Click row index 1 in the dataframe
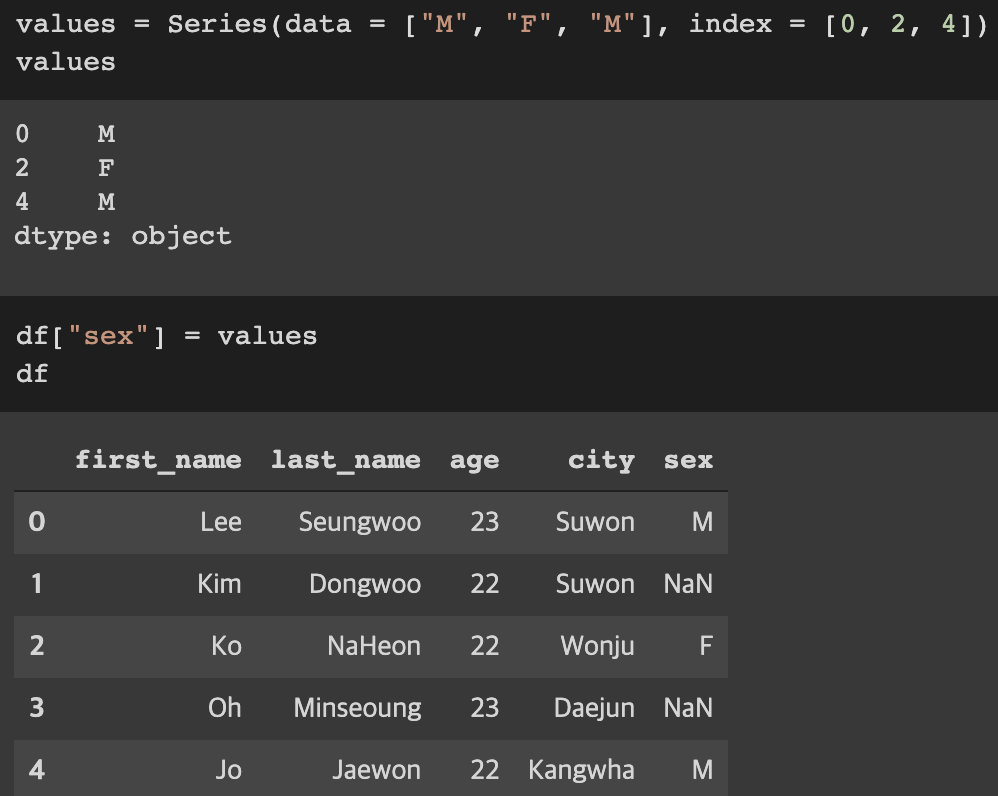The image size is (998, 796). (37, 583)
